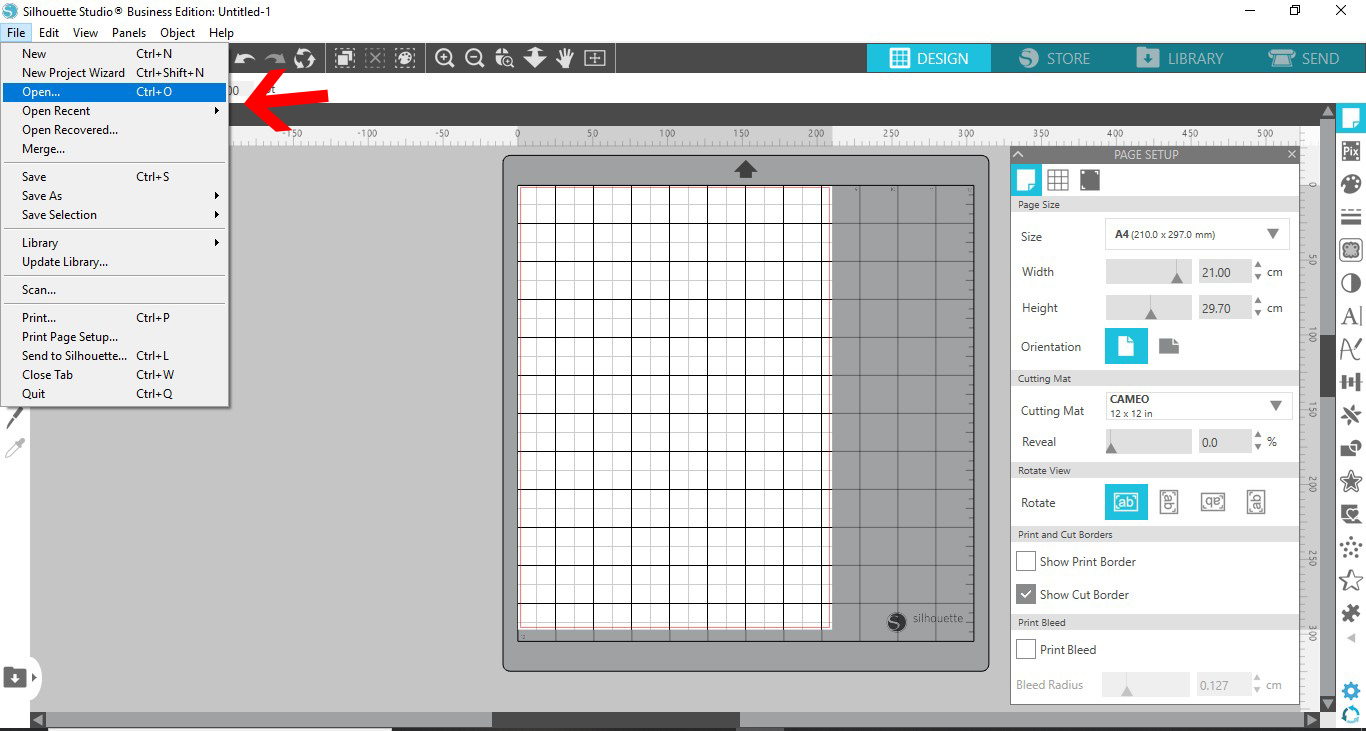Open the Fill palette panel icon
Image resolution: width=1366 pixels, height=731 pixels.
tap(1351, 184)
